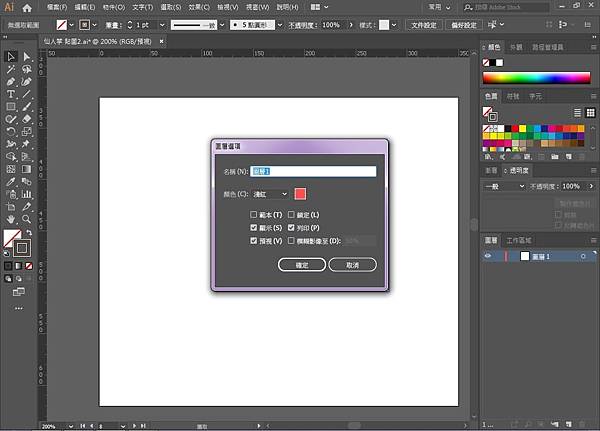Select the Pen tool
This screenshot has width=600, height=431.
11,82
